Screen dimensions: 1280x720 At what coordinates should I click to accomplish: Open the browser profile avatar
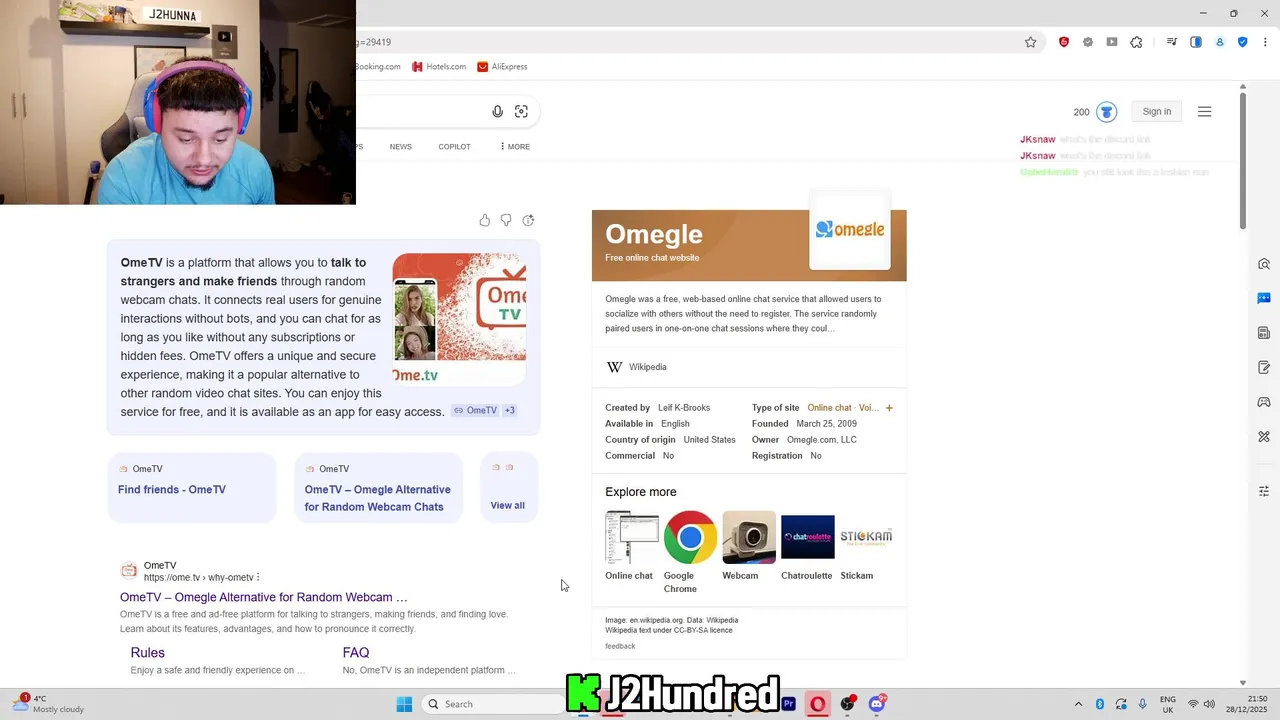pyautogui.click(x=1220, y=42)
